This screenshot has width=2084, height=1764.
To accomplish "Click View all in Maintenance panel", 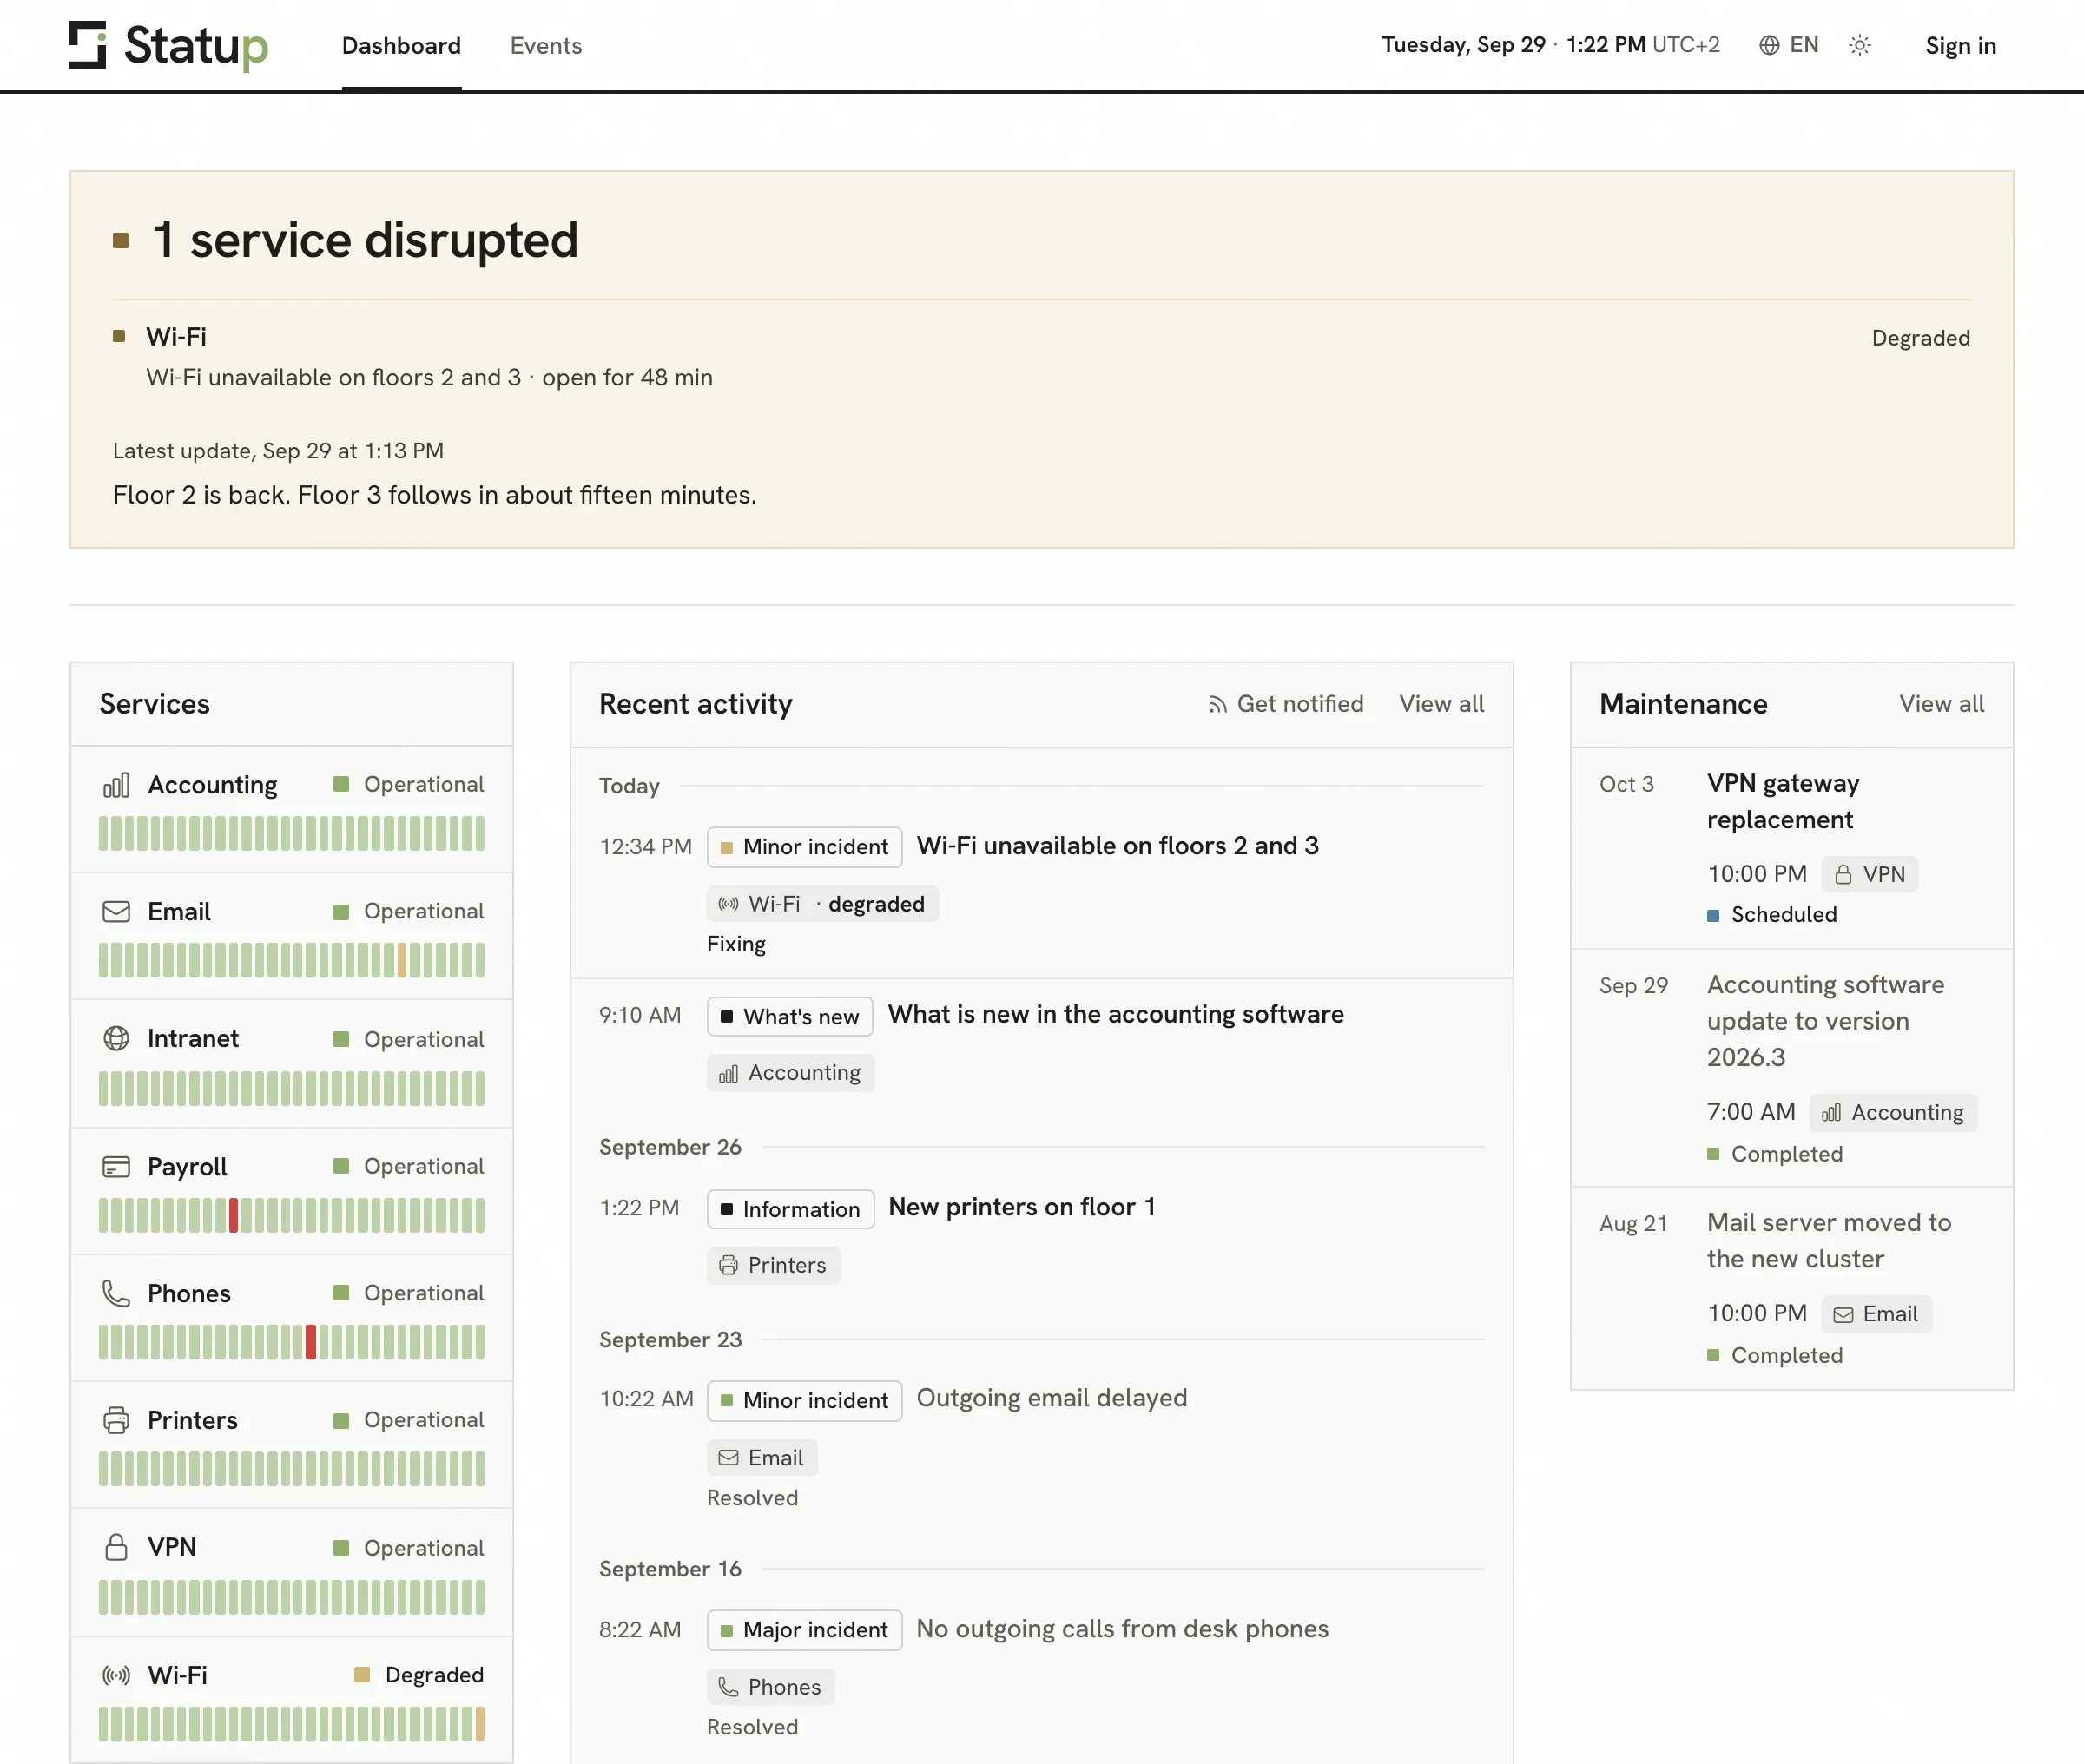I will coord(1941,704).
